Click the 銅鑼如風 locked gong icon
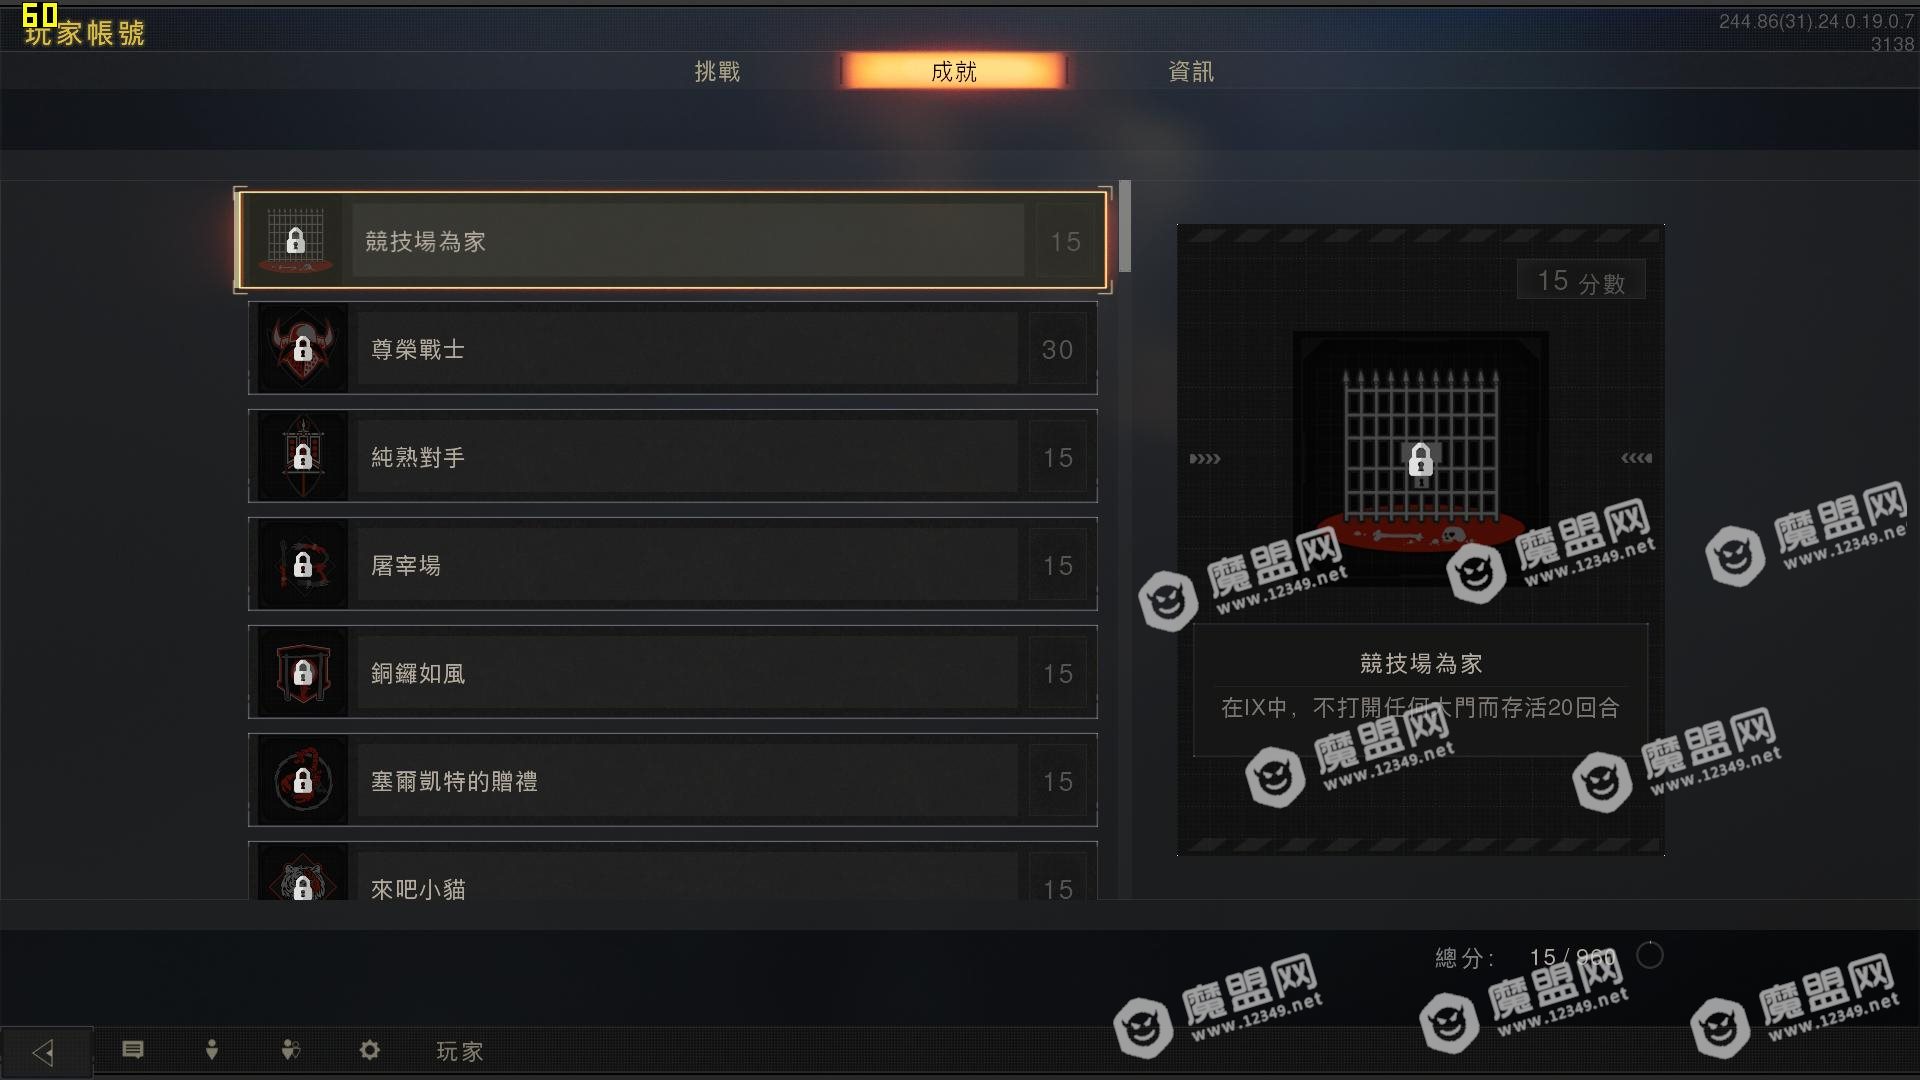The width and height of the screenshot is (1920, 1080). 303,673
